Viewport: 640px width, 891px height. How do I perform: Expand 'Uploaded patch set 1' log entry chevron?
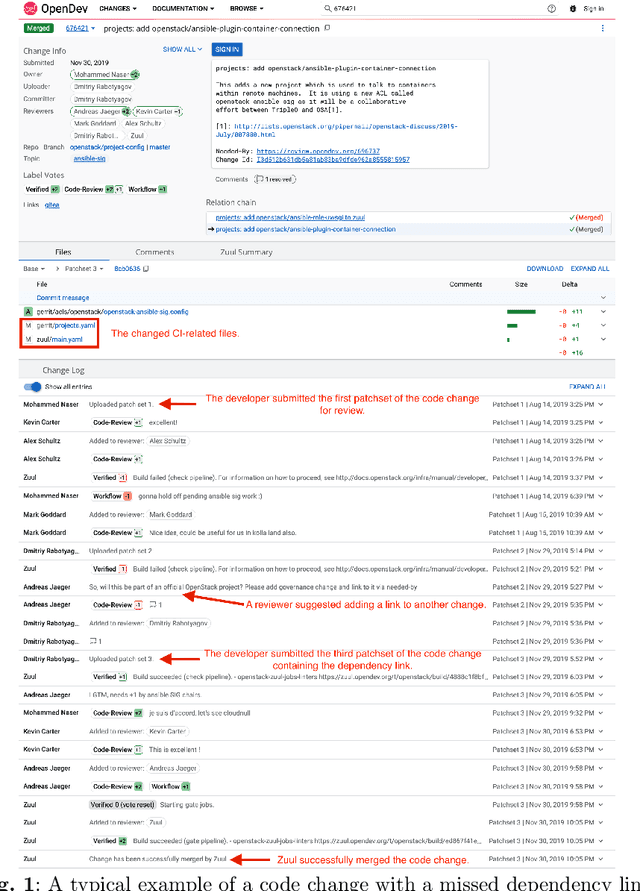(601, 405)
